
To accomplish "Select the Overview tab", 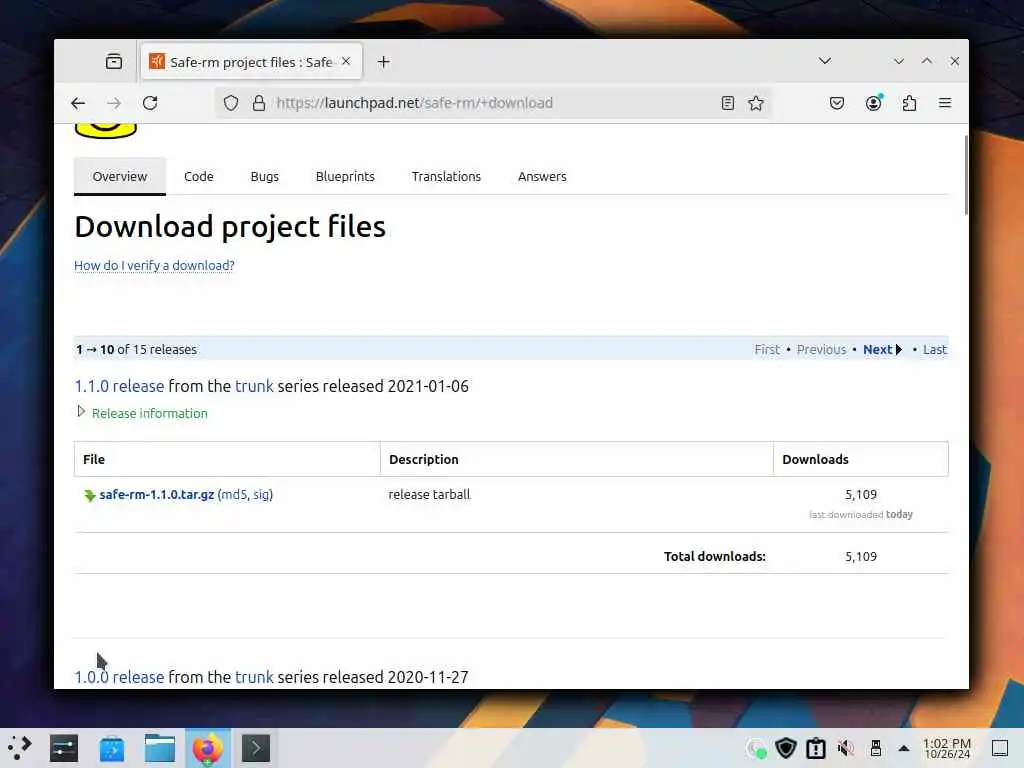I will coord(120,176).
